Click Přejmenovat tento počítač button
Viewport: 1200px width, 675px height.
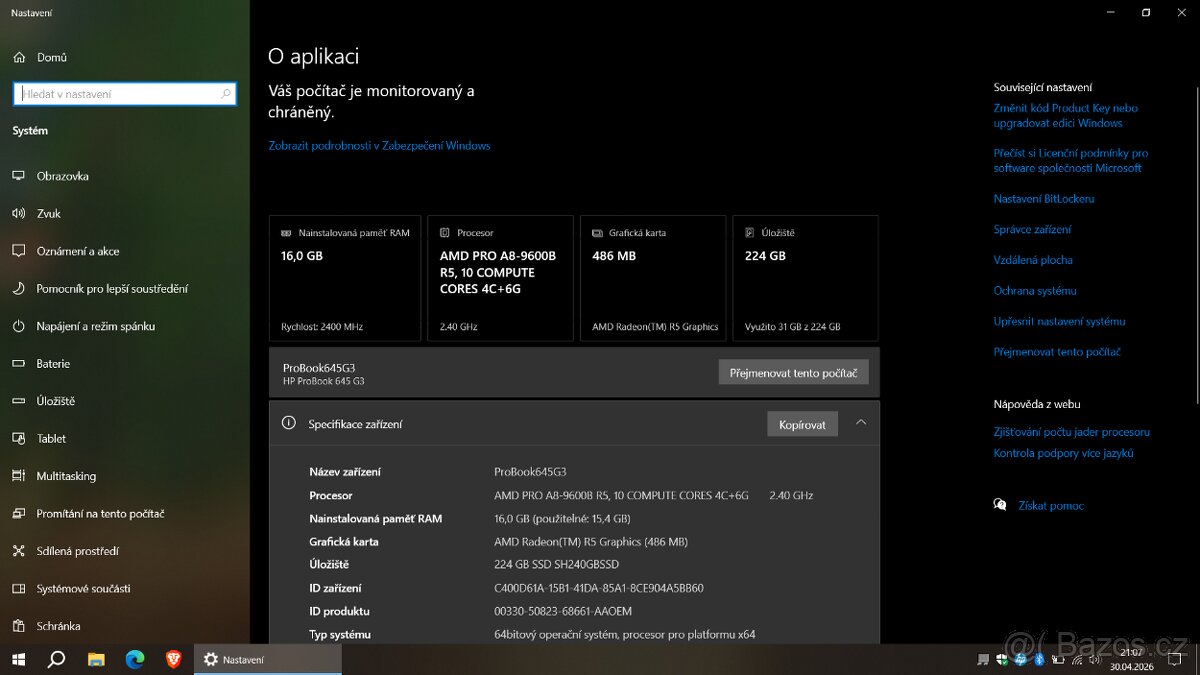pos(793,372)
